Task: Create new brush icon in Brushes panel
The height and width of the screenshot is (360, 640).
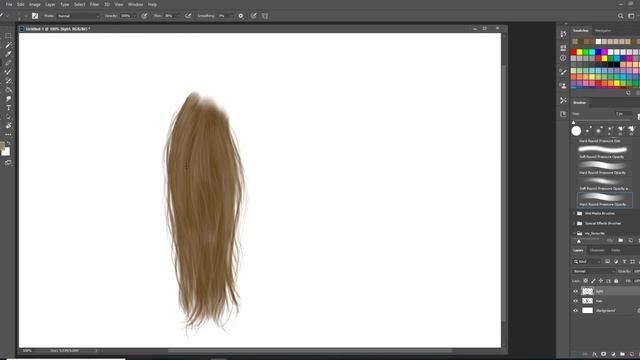Action: coord(631,240)
